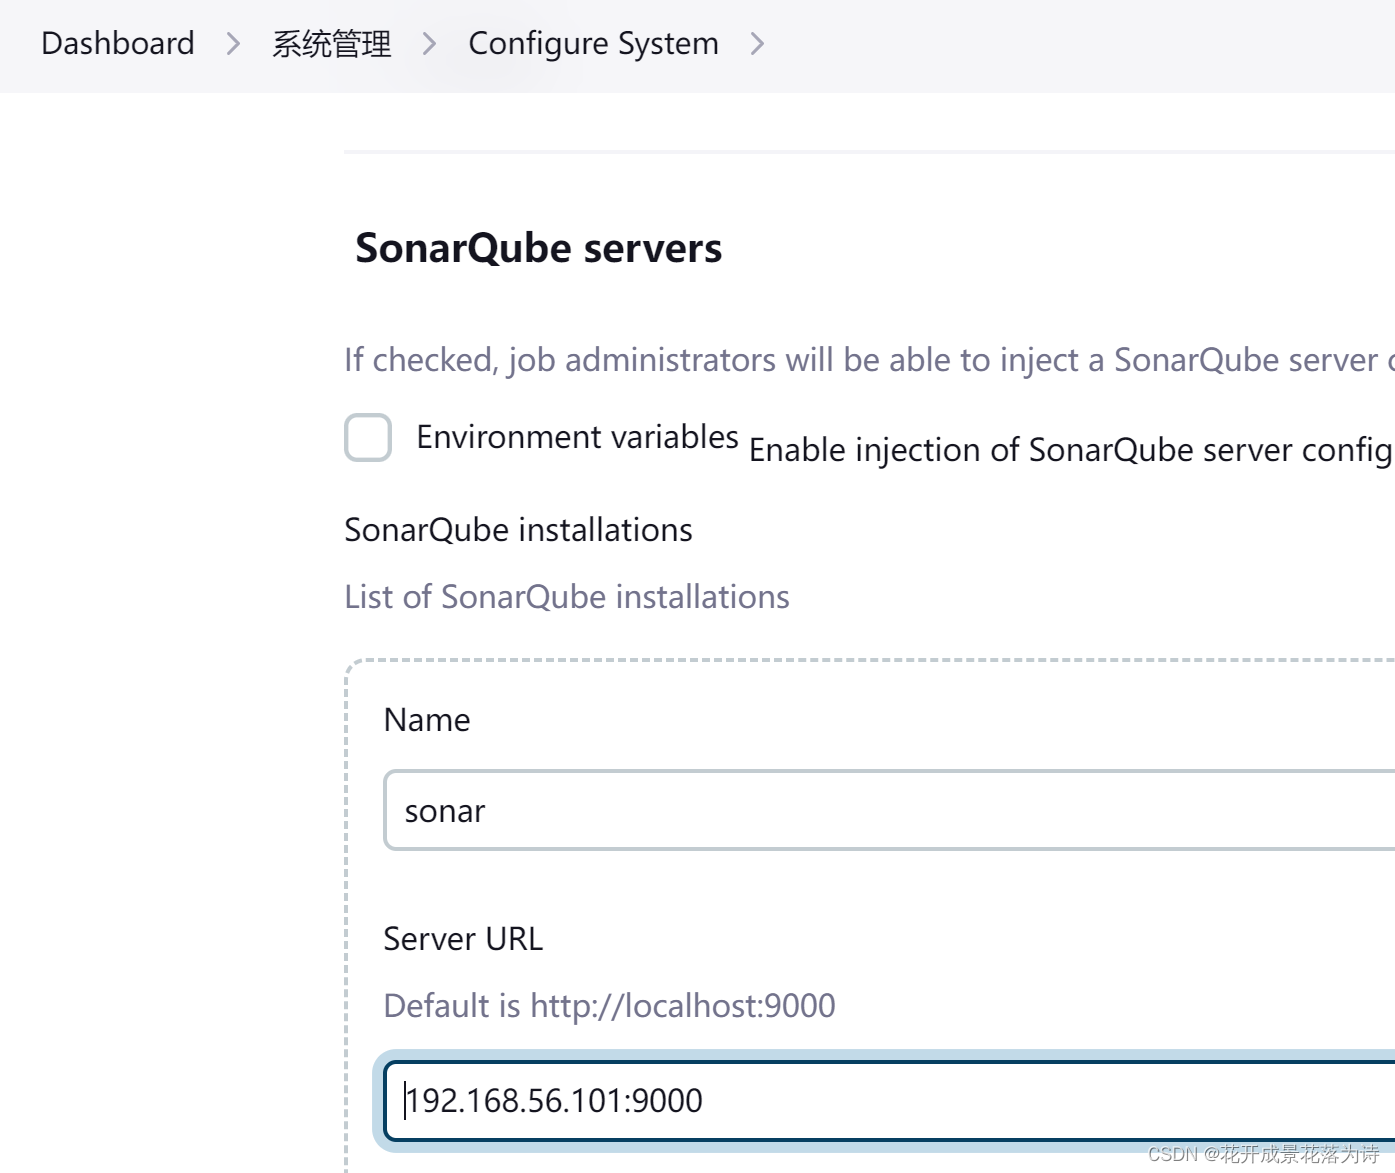
Task: Expand the chevron after Configure System
Action: [x=758, y=44]
